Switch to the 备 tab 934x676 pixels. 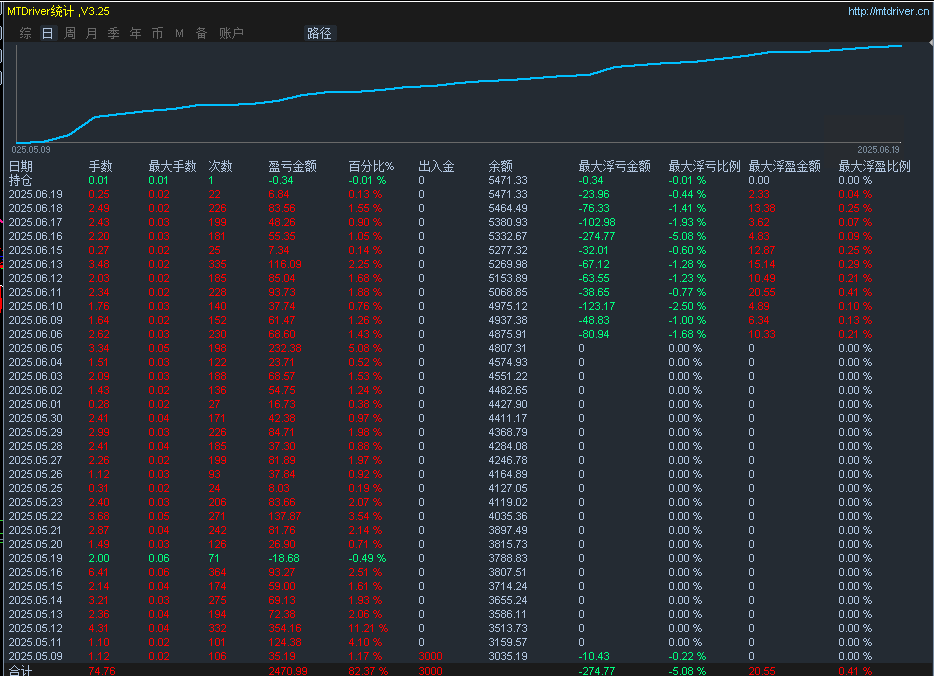[201, 33]
